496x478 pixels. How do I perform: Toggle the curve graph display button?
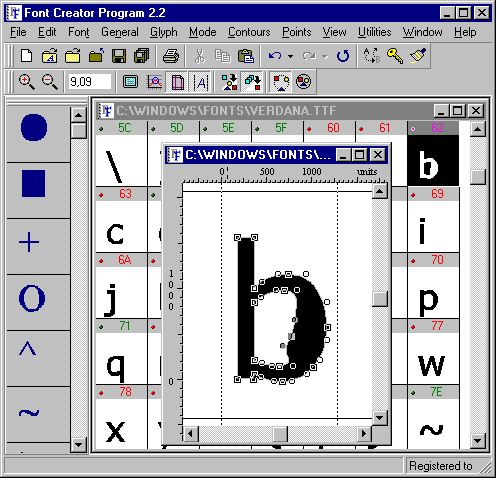pyautogui.click(x=154, y=82)
